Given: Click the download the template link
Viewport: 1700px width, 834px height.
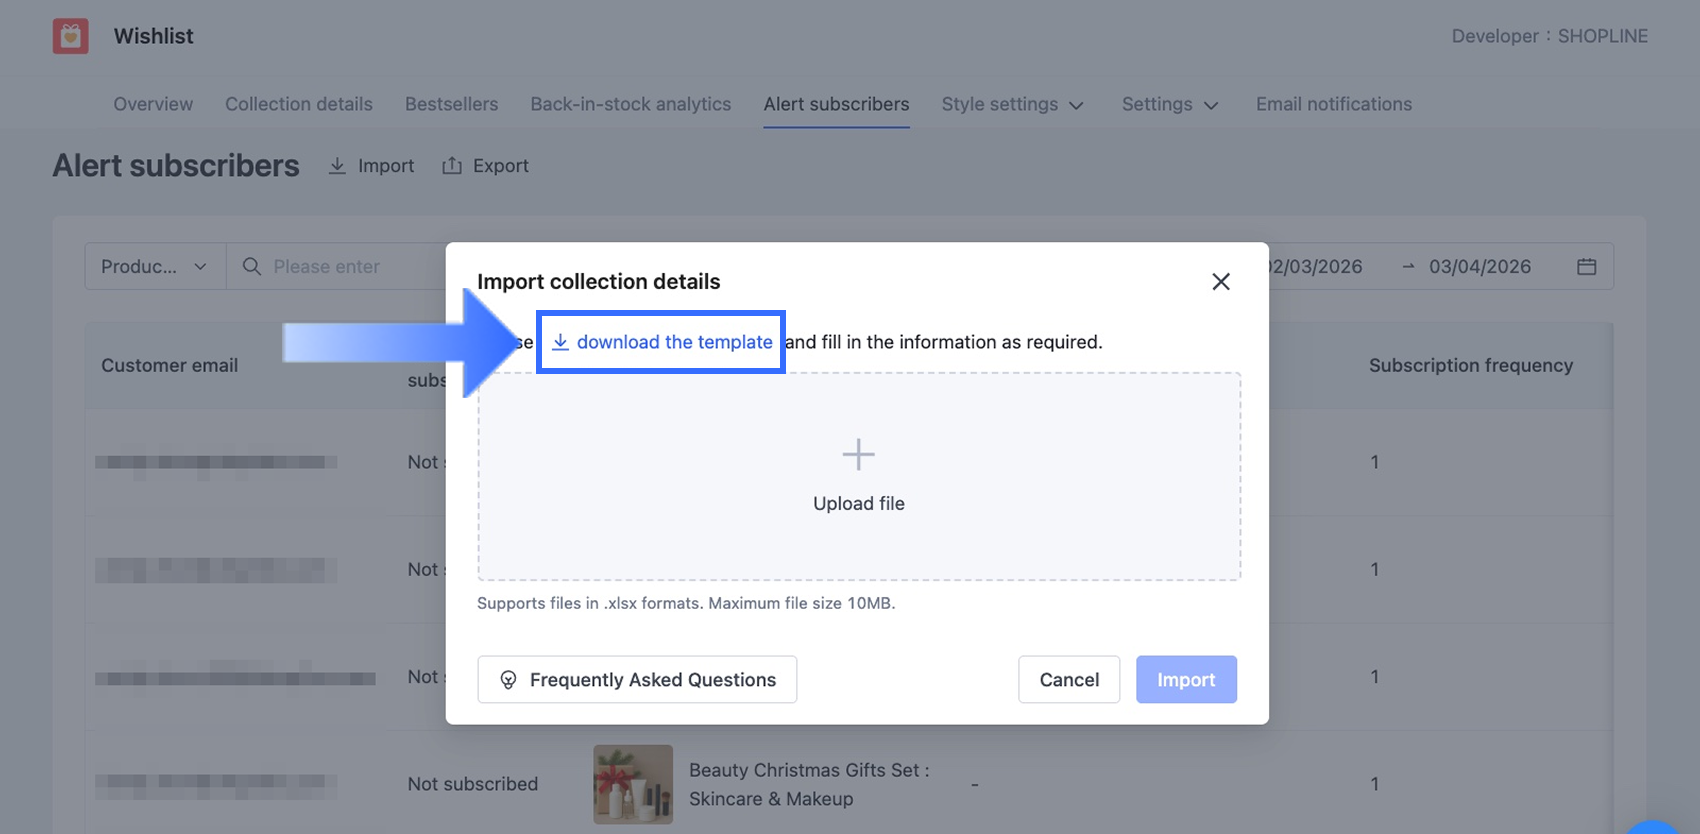Looking at the screenshot, I should click(662, 342).
